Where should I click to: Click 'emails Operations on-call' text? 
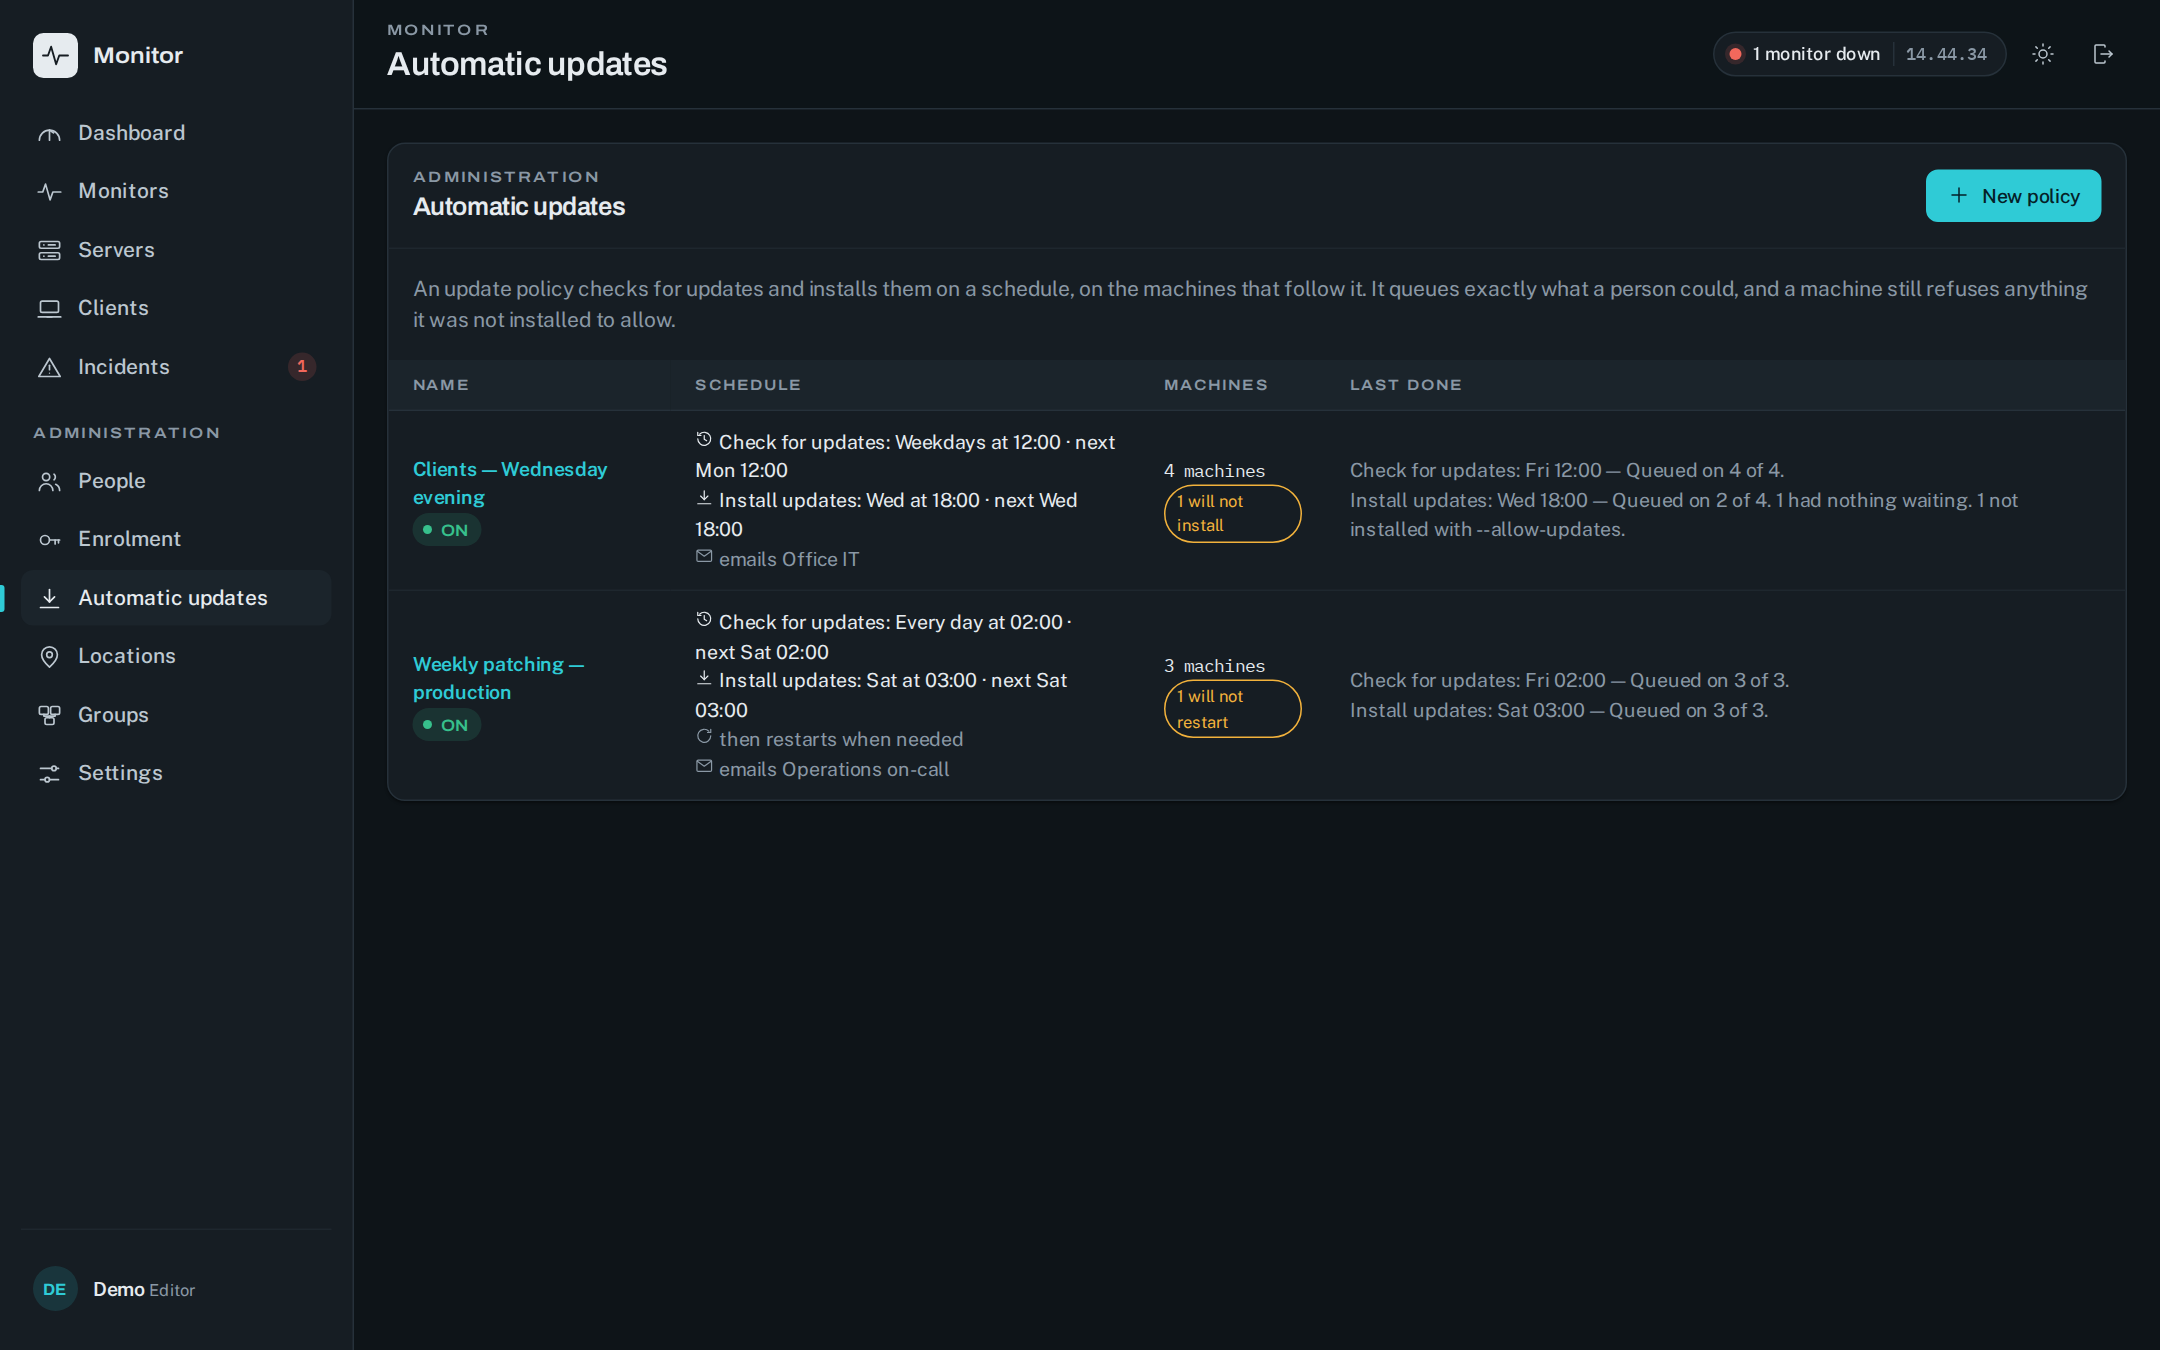point(834,769)
